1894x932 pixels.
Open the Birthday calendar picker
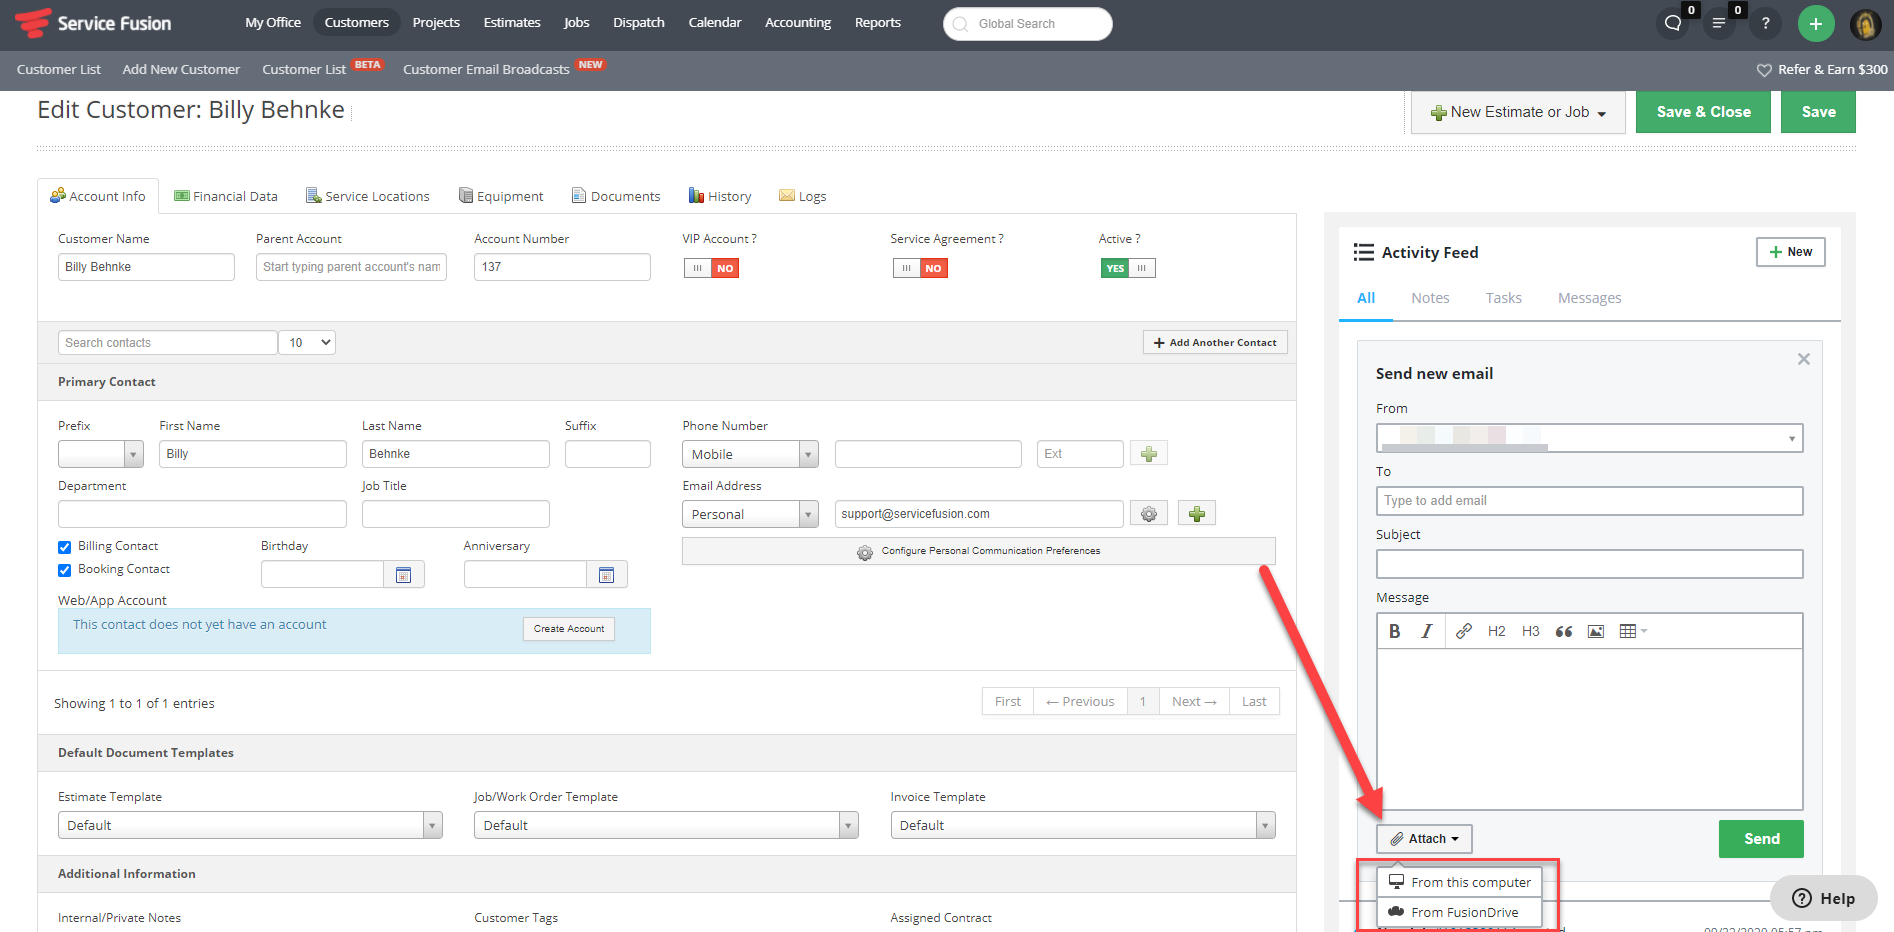coord(404,575)
